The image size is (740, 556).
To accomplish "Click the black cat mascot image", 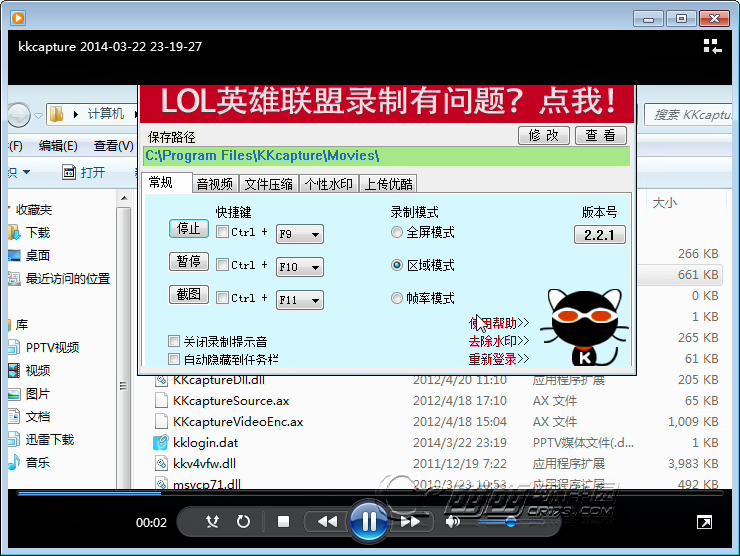I will click(585, 328).
